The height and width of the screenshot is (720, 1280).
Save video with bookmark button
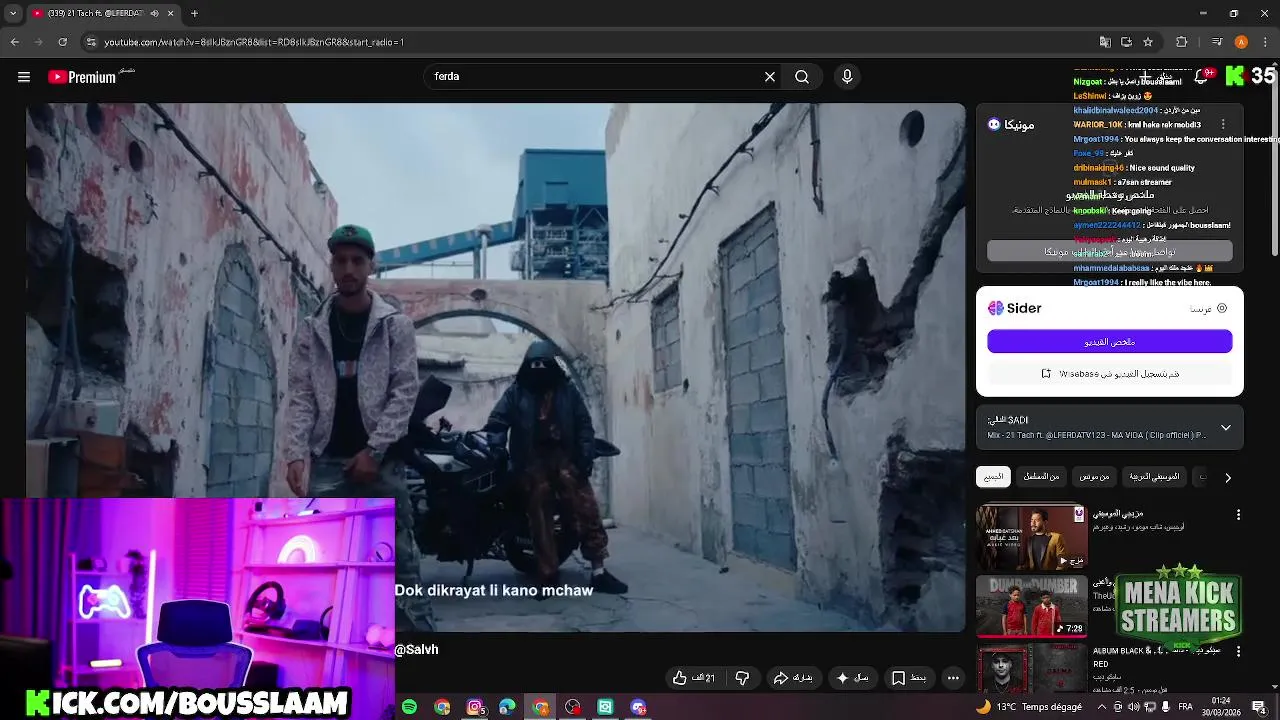click(x=909, y=678)
